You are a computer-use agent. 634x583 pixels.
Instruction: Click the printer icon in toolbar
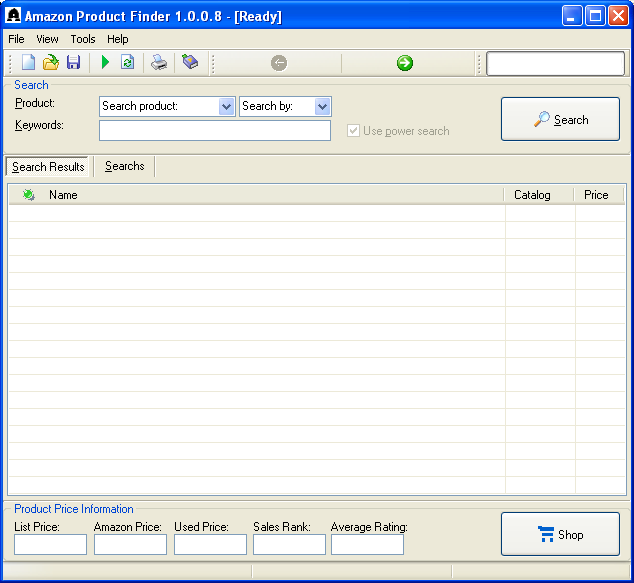coord(159,63)
